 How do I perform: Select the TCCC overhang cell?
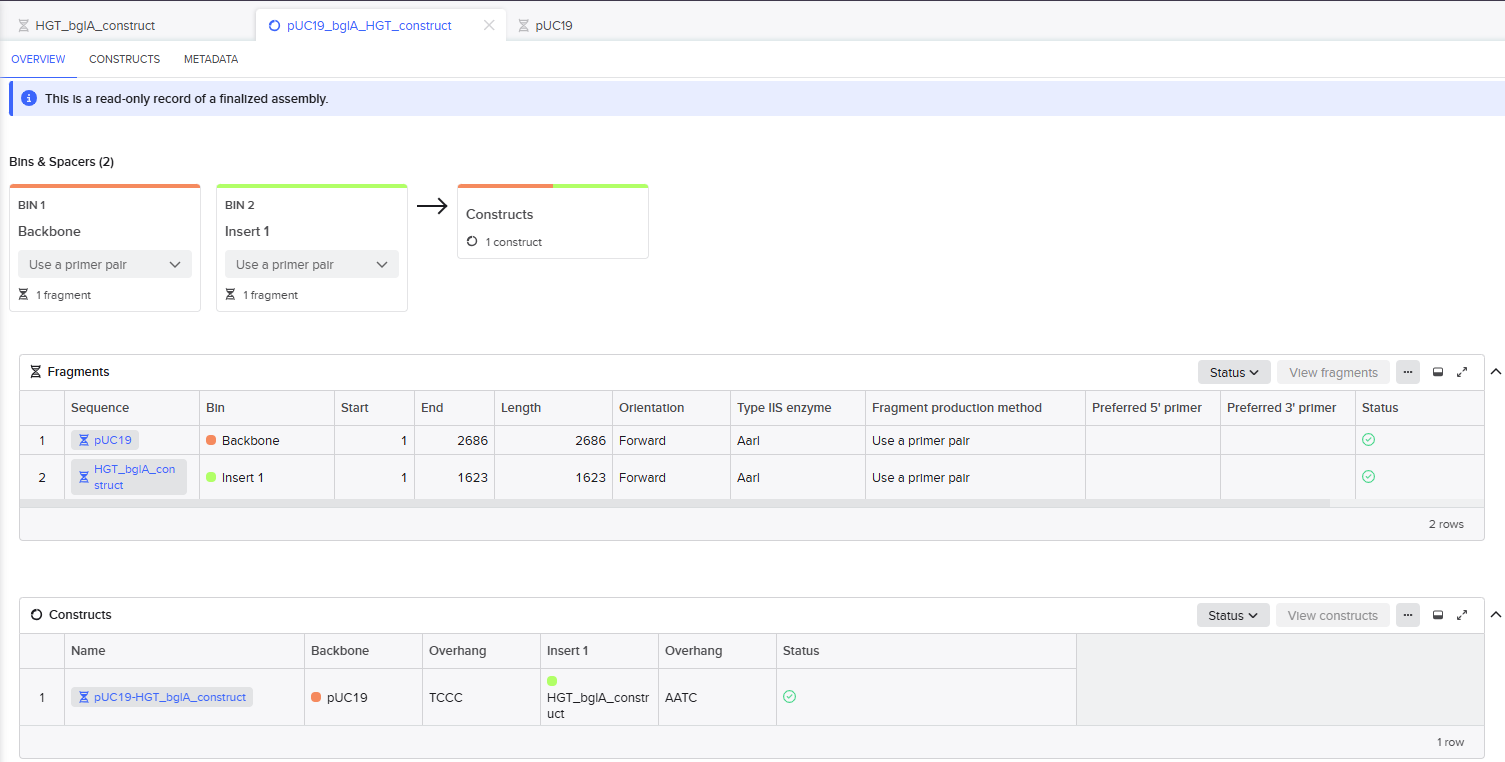coord(481,697)
